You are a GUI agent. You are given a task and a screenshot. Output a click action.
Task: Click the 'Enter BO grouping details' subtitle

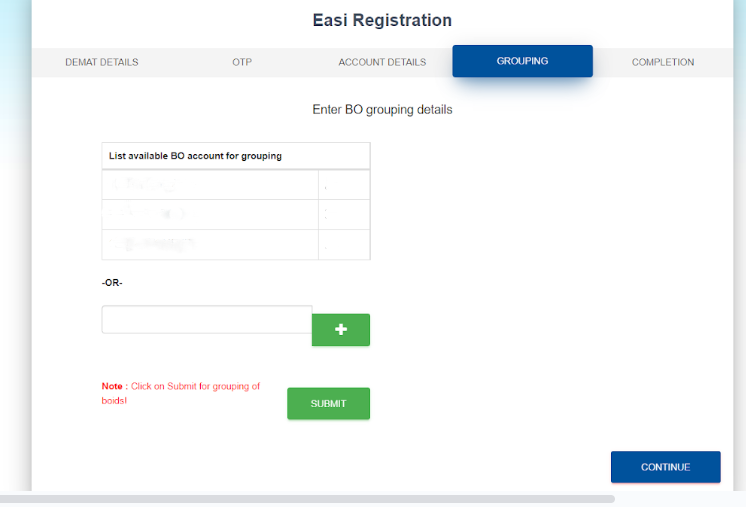pos(382,109)
